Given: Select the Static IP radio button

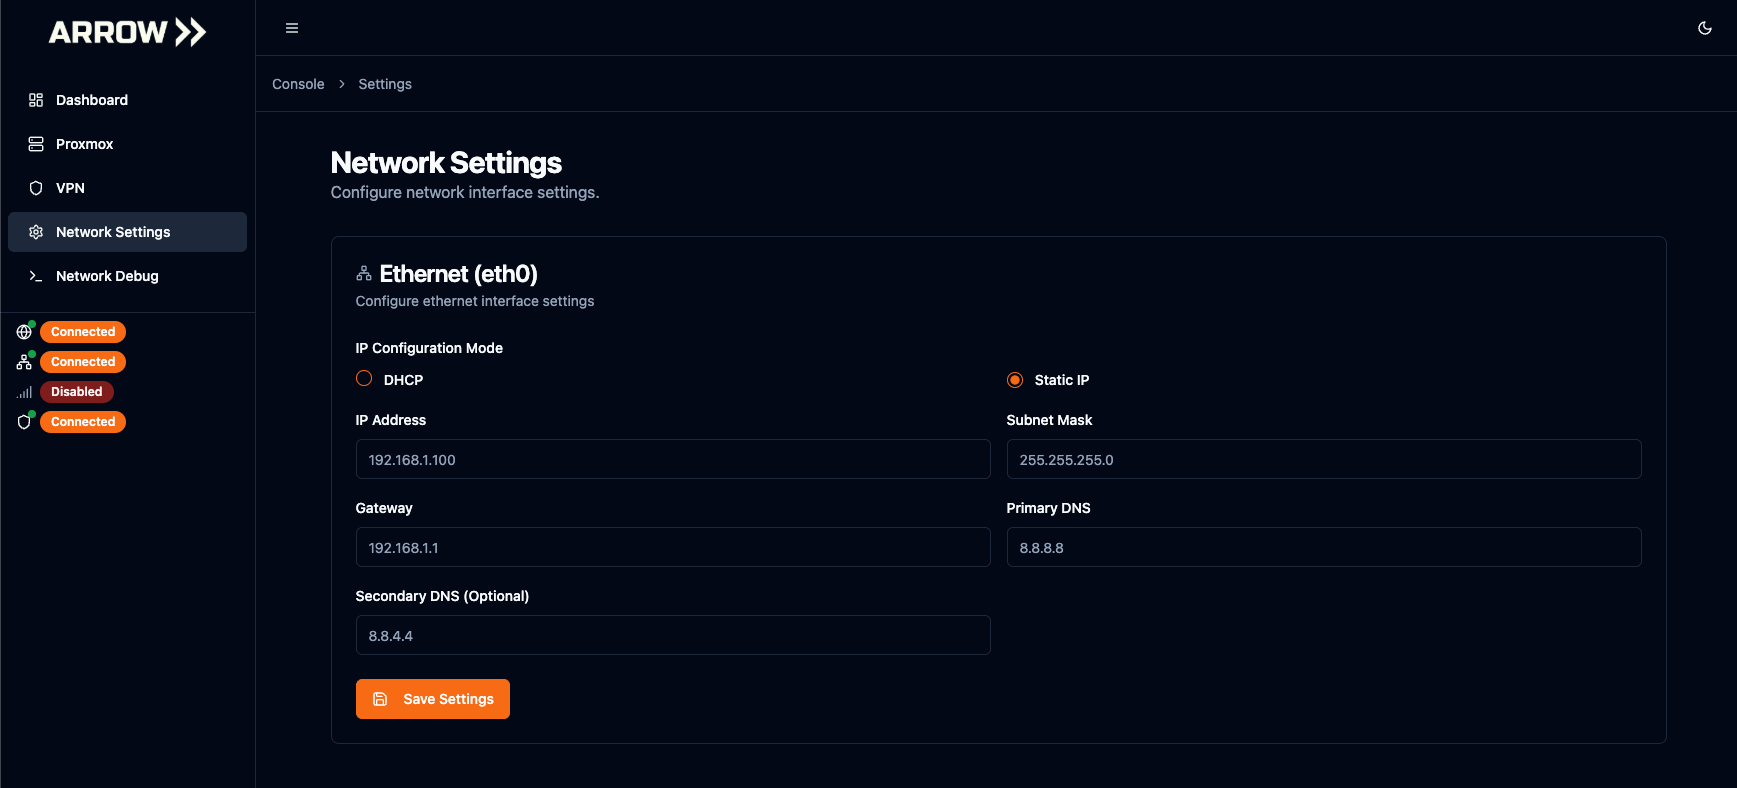Looking at the screenshot, I should pos(1015,380).
